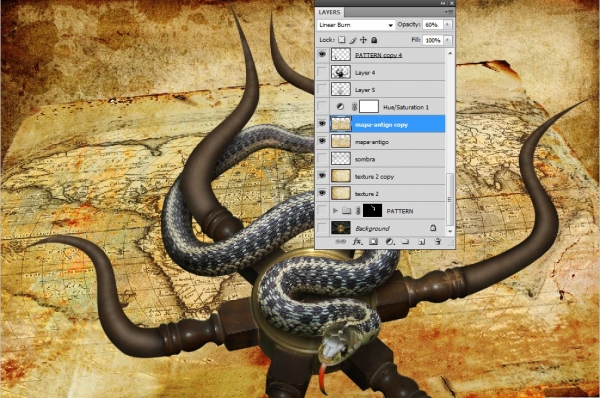
Task: Show the Hue/Saturation 1 layer
Action: (x=322, y=107)
